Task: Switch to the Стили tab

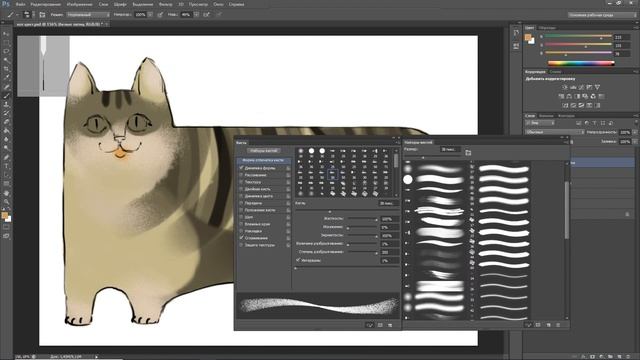Action: [x=555, y=72]
